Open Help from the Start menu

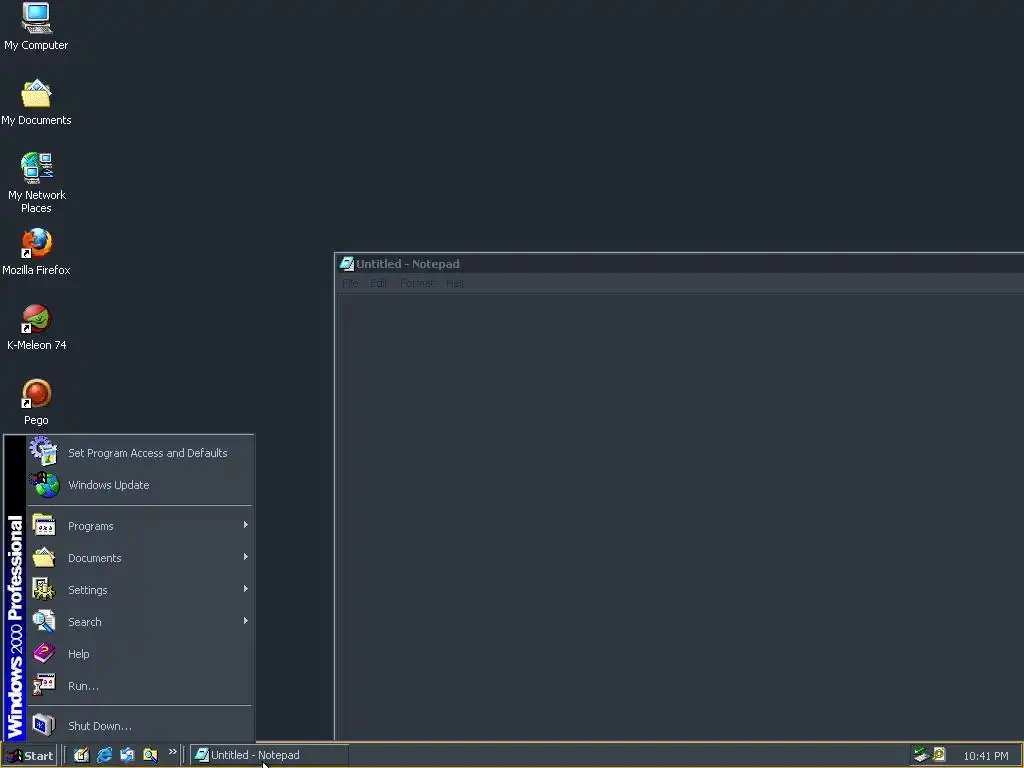point(140,654)
